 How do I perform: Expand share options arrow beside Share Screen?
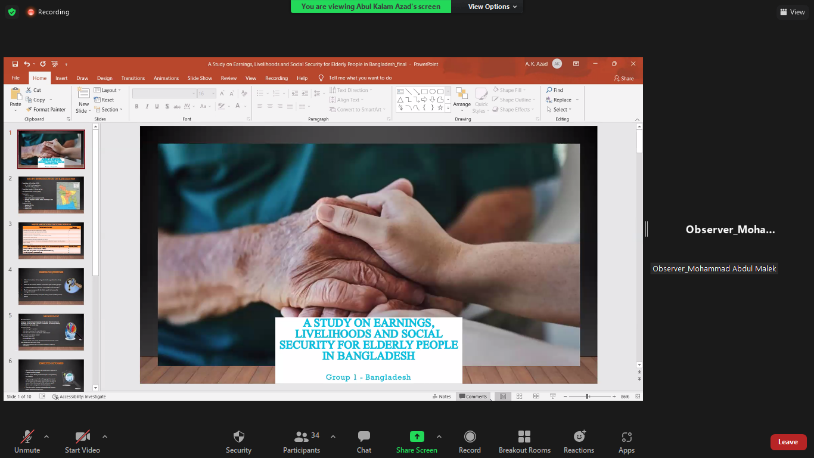point(439,437)
